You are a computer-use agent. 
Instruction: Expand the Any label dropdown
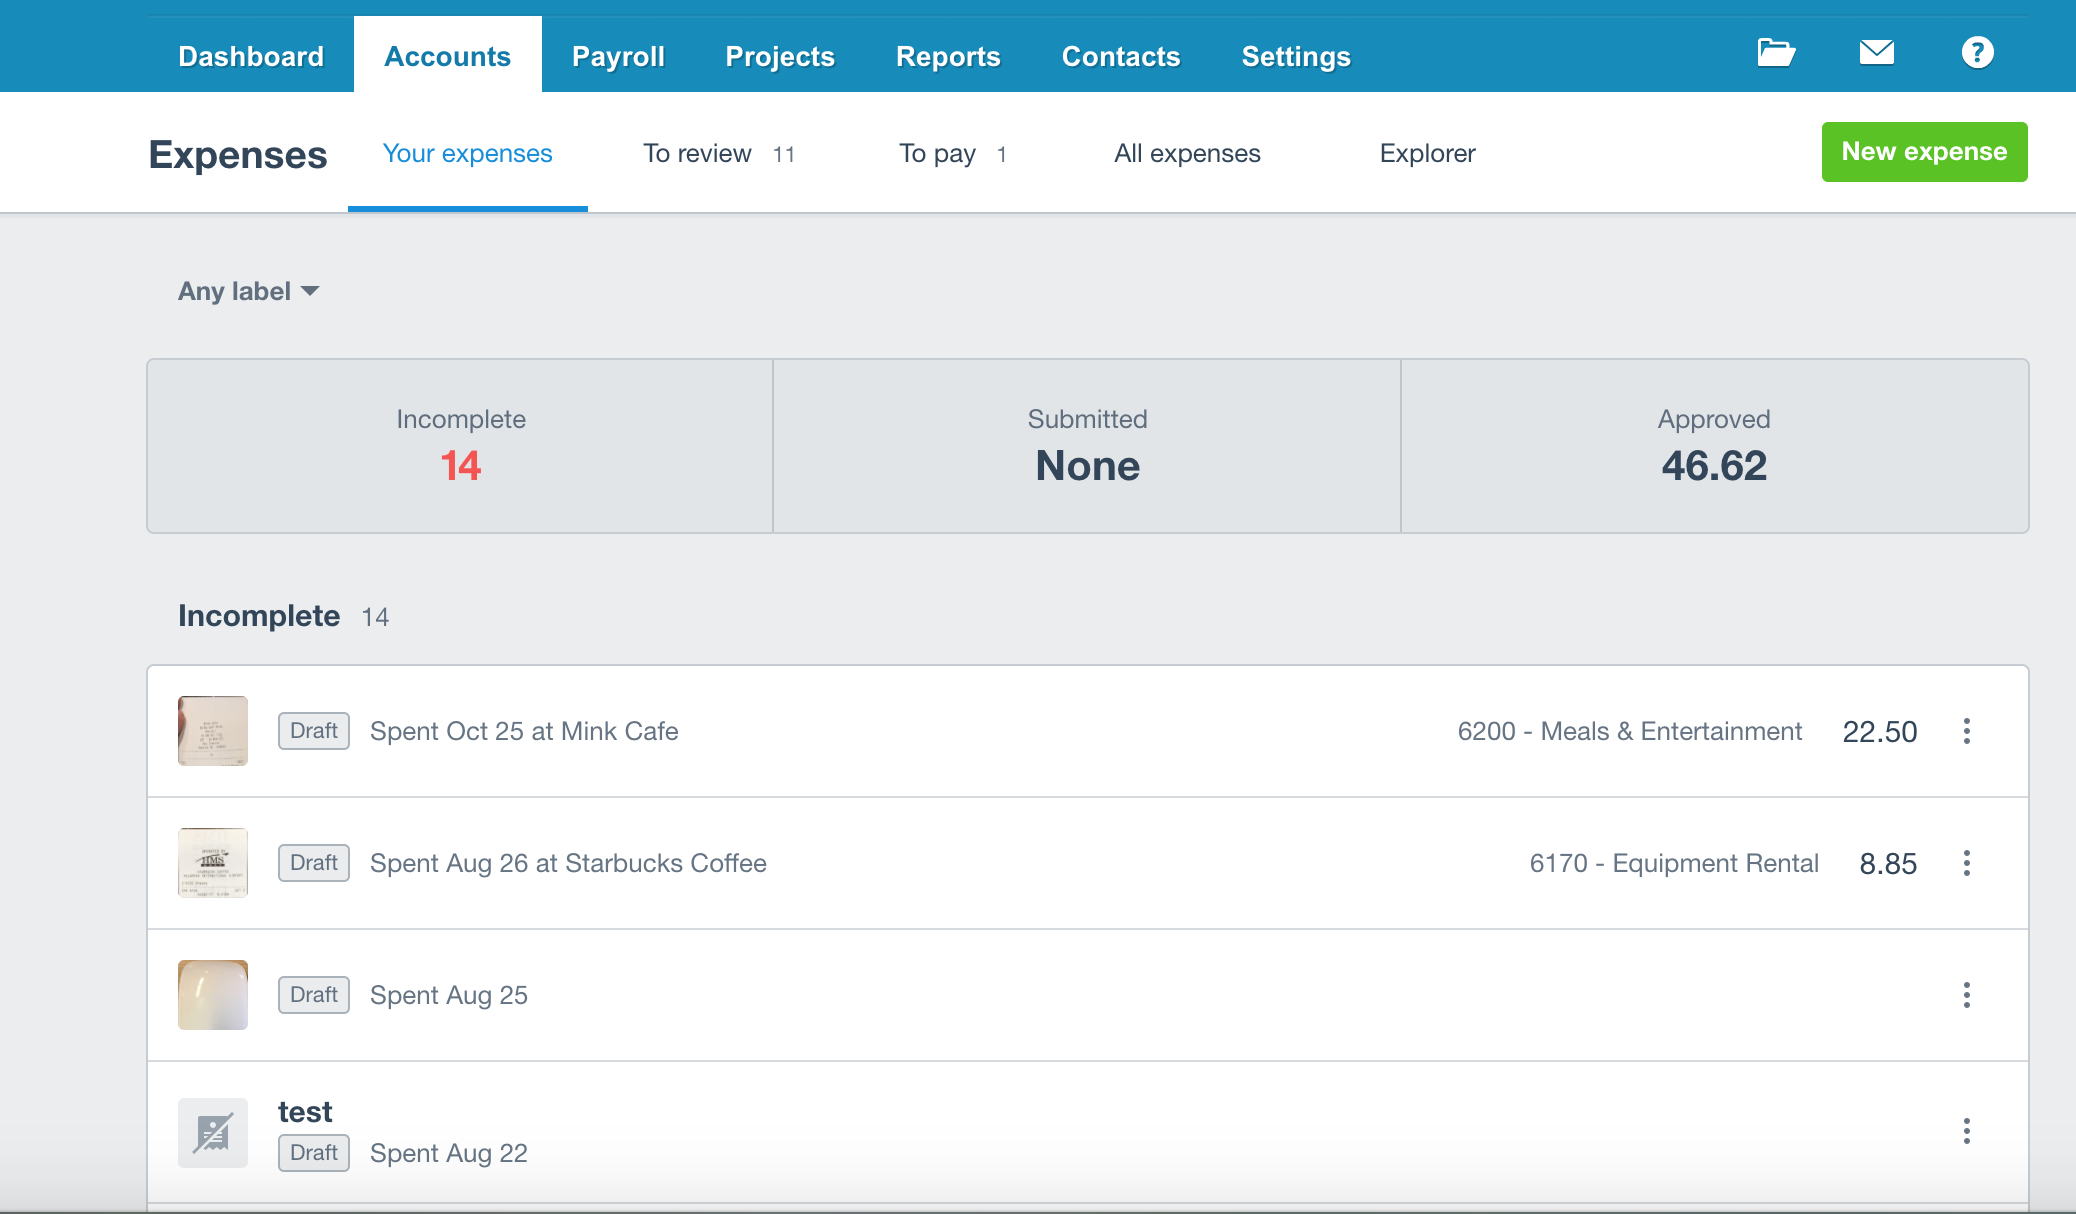tap(248, 291)
